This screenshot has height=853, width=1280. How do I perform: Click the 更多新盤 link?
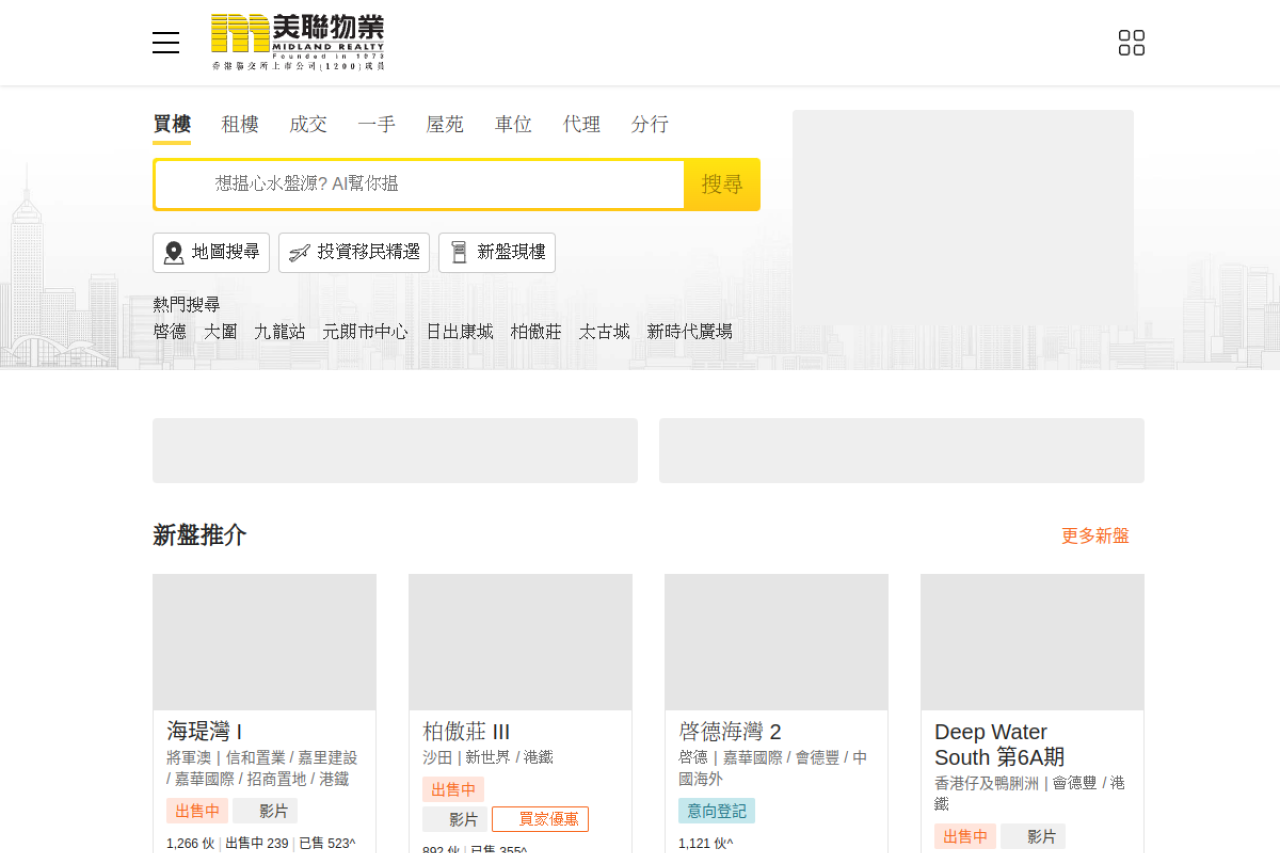point(1095,536)
